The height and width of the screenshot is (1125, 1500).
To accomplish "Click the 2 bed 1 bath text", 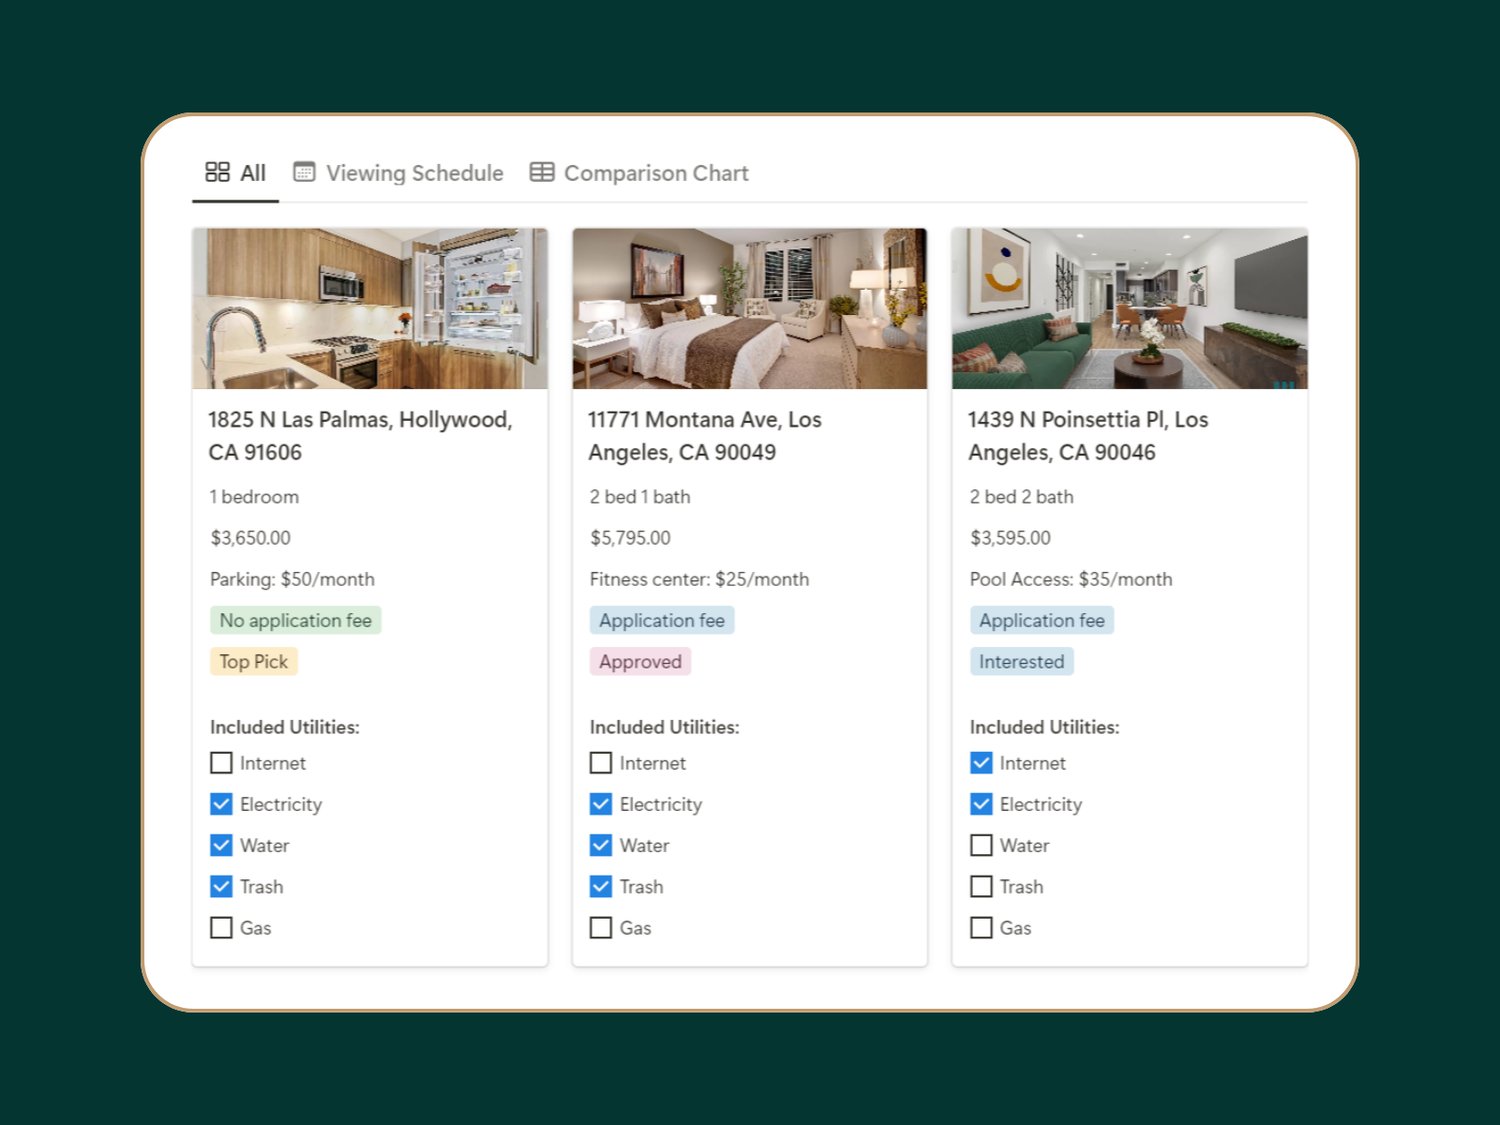I will coord(640,497).
